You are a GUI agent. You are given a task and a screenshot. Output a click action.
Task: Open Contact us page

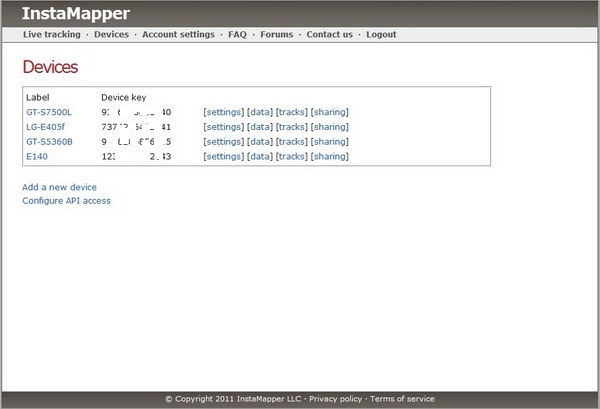pos(329,34)
